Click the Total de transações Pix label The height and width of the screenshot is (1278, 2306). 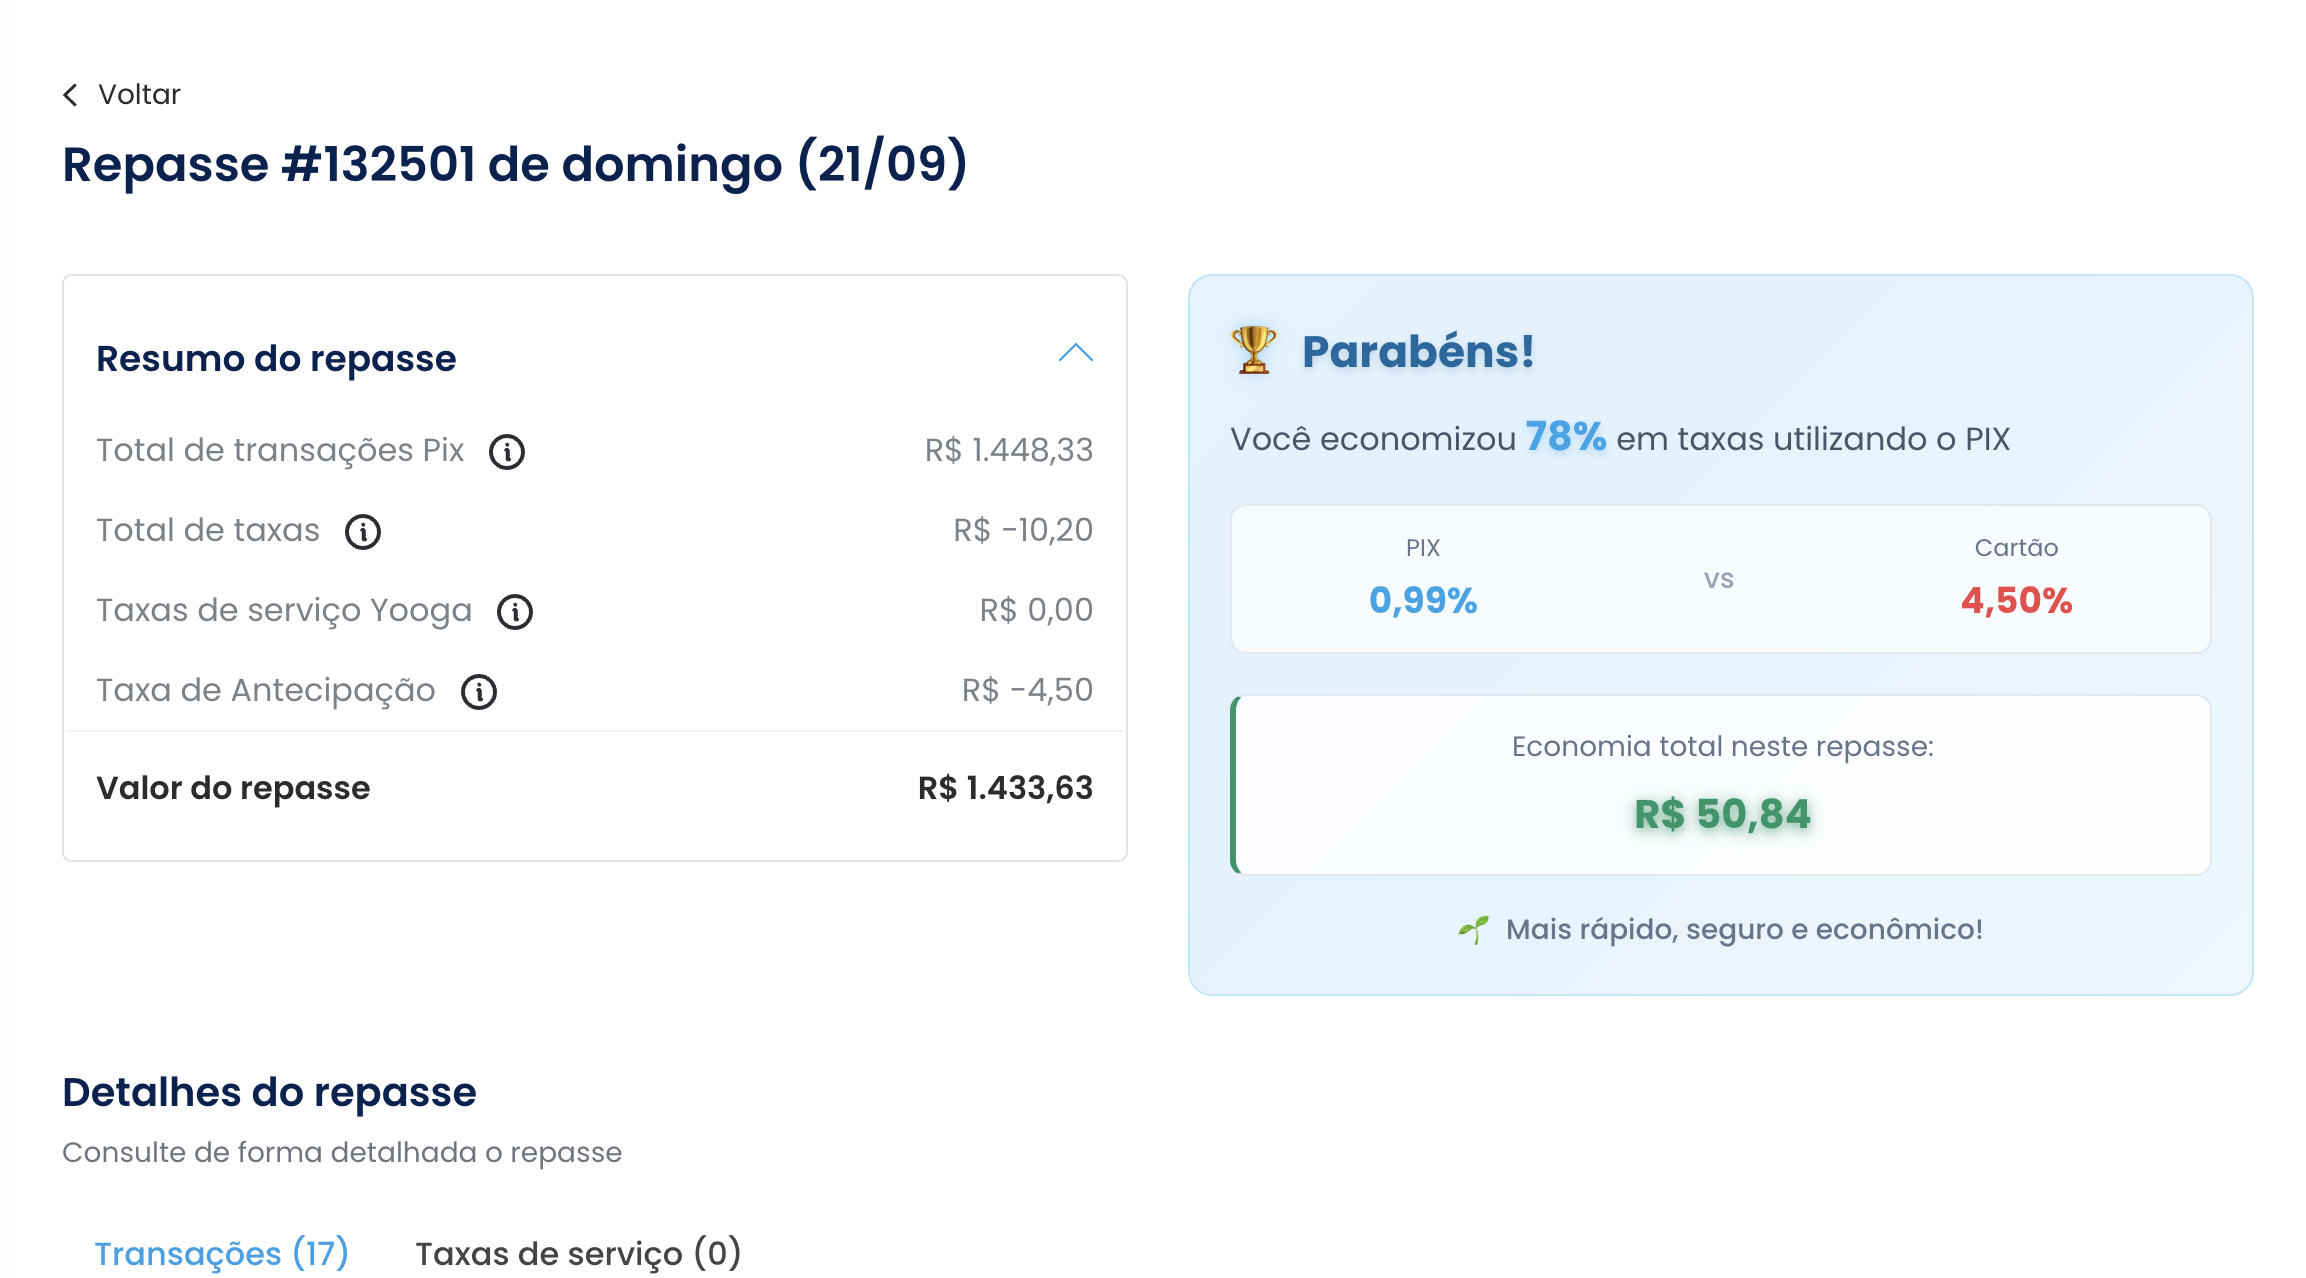coord(280,450)
